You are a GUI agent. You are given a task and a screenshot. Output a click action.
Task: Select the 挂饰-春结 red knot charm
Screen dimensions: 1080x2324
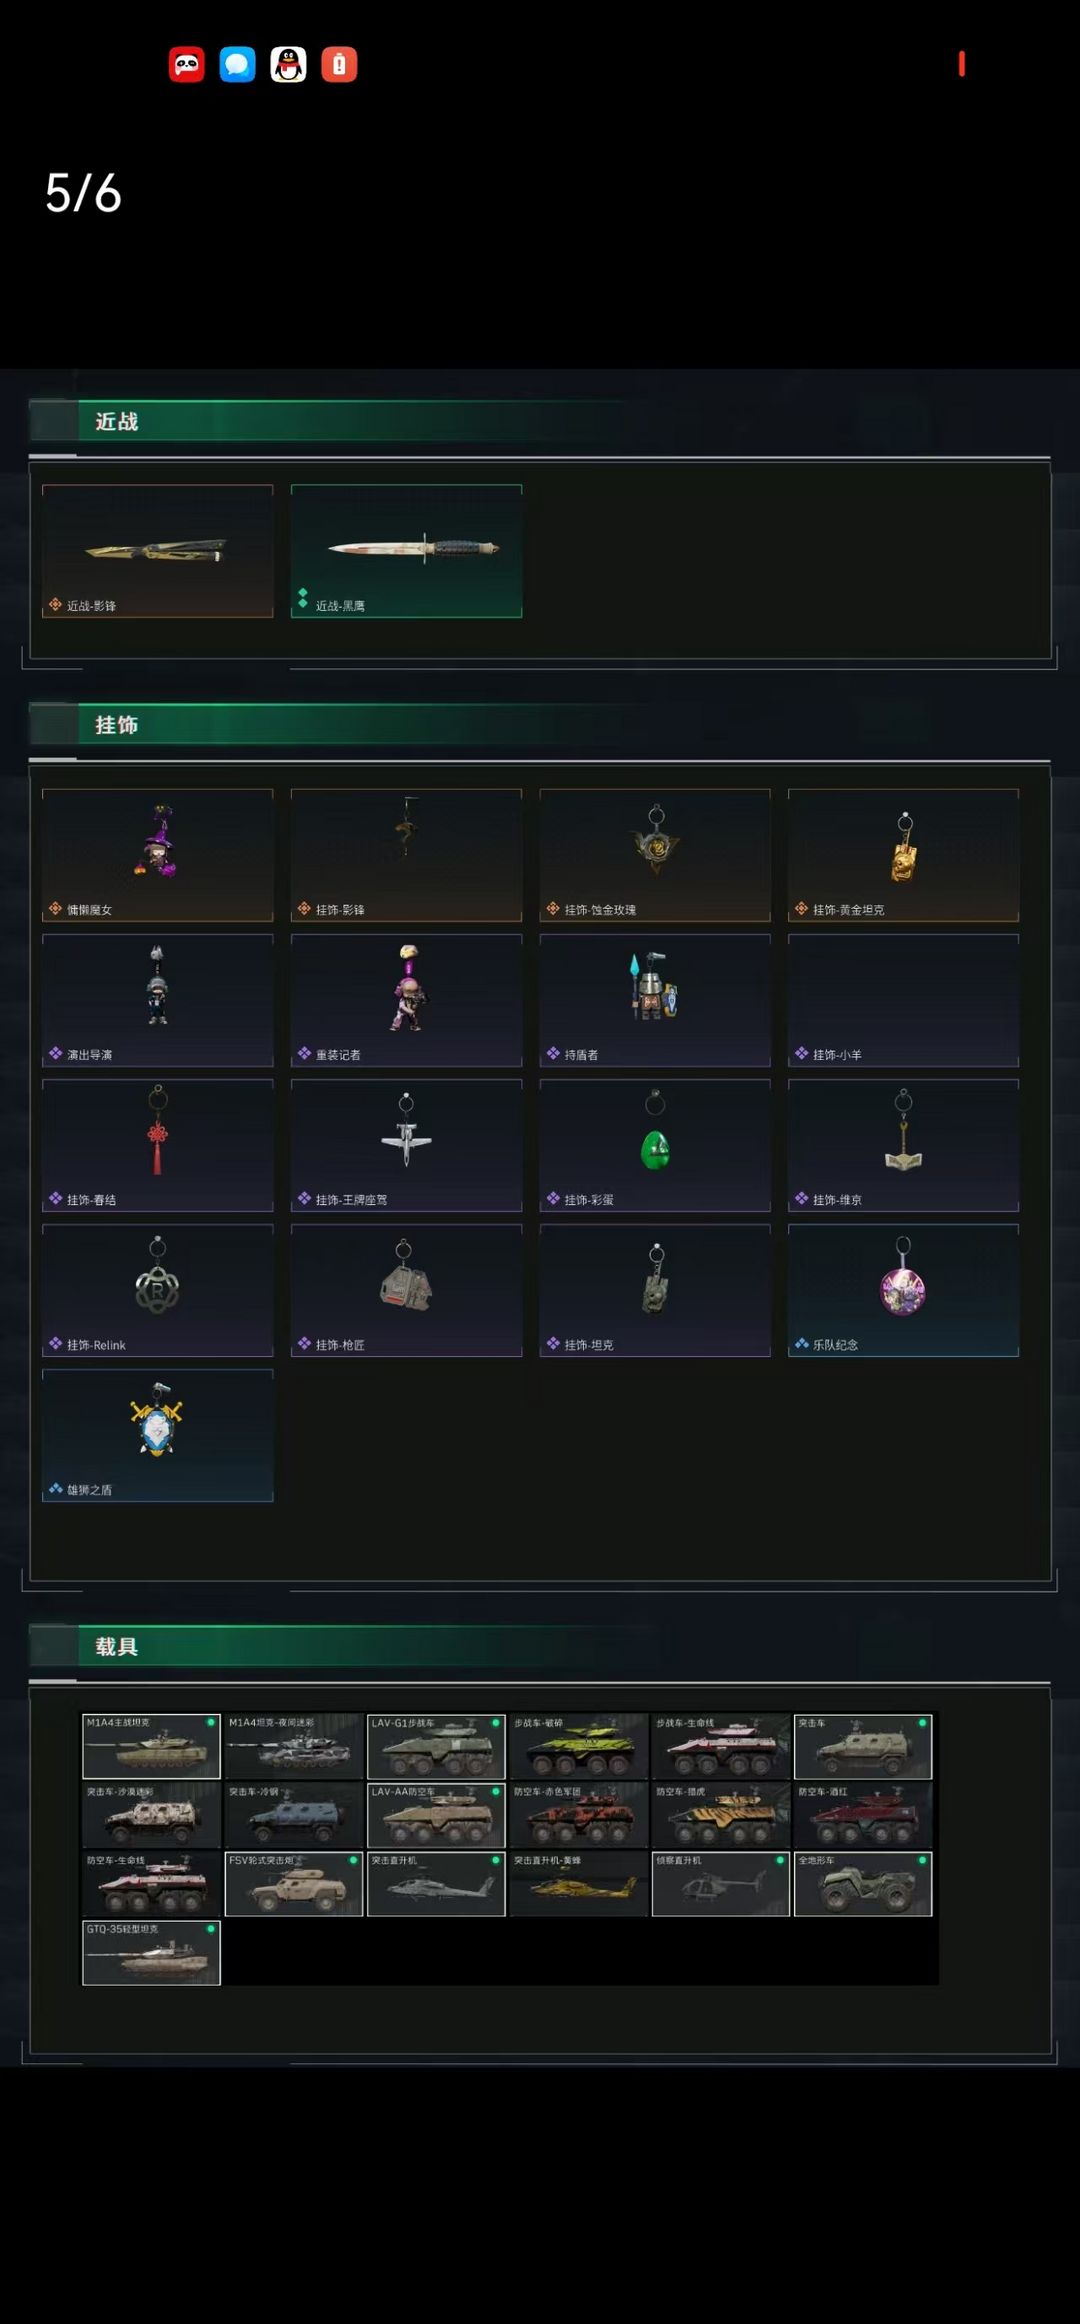[158, 1145]
